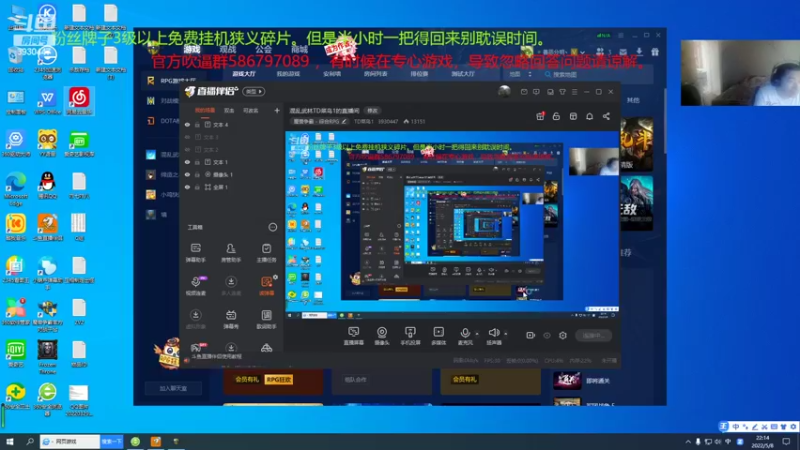Click the gift box icon with red badge
800x450 pixels.
point(540,116)
